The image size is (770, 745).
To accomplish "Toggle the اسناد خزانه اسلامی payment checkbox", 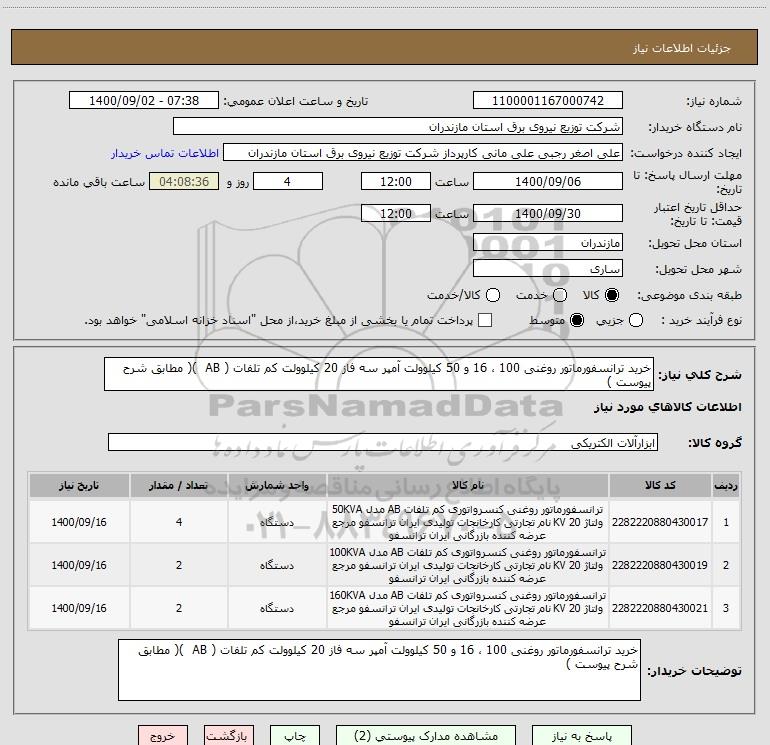I will [x=485, y=320].
